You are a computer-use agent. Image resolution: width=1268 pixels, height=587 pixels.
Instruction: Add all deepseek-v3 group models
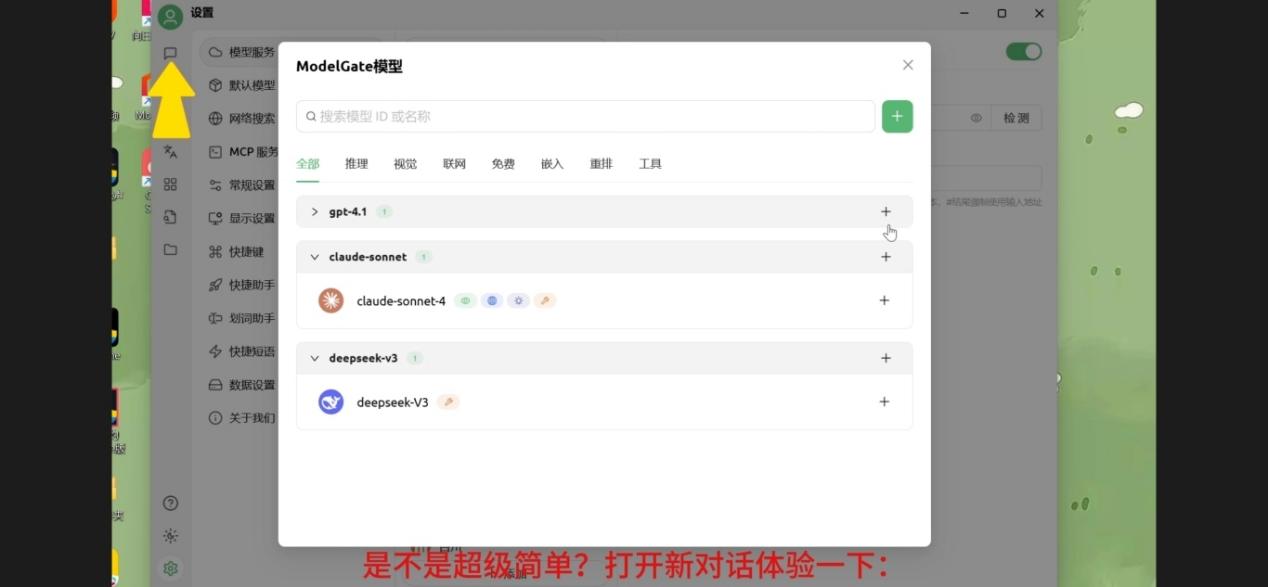coord(886,358)
